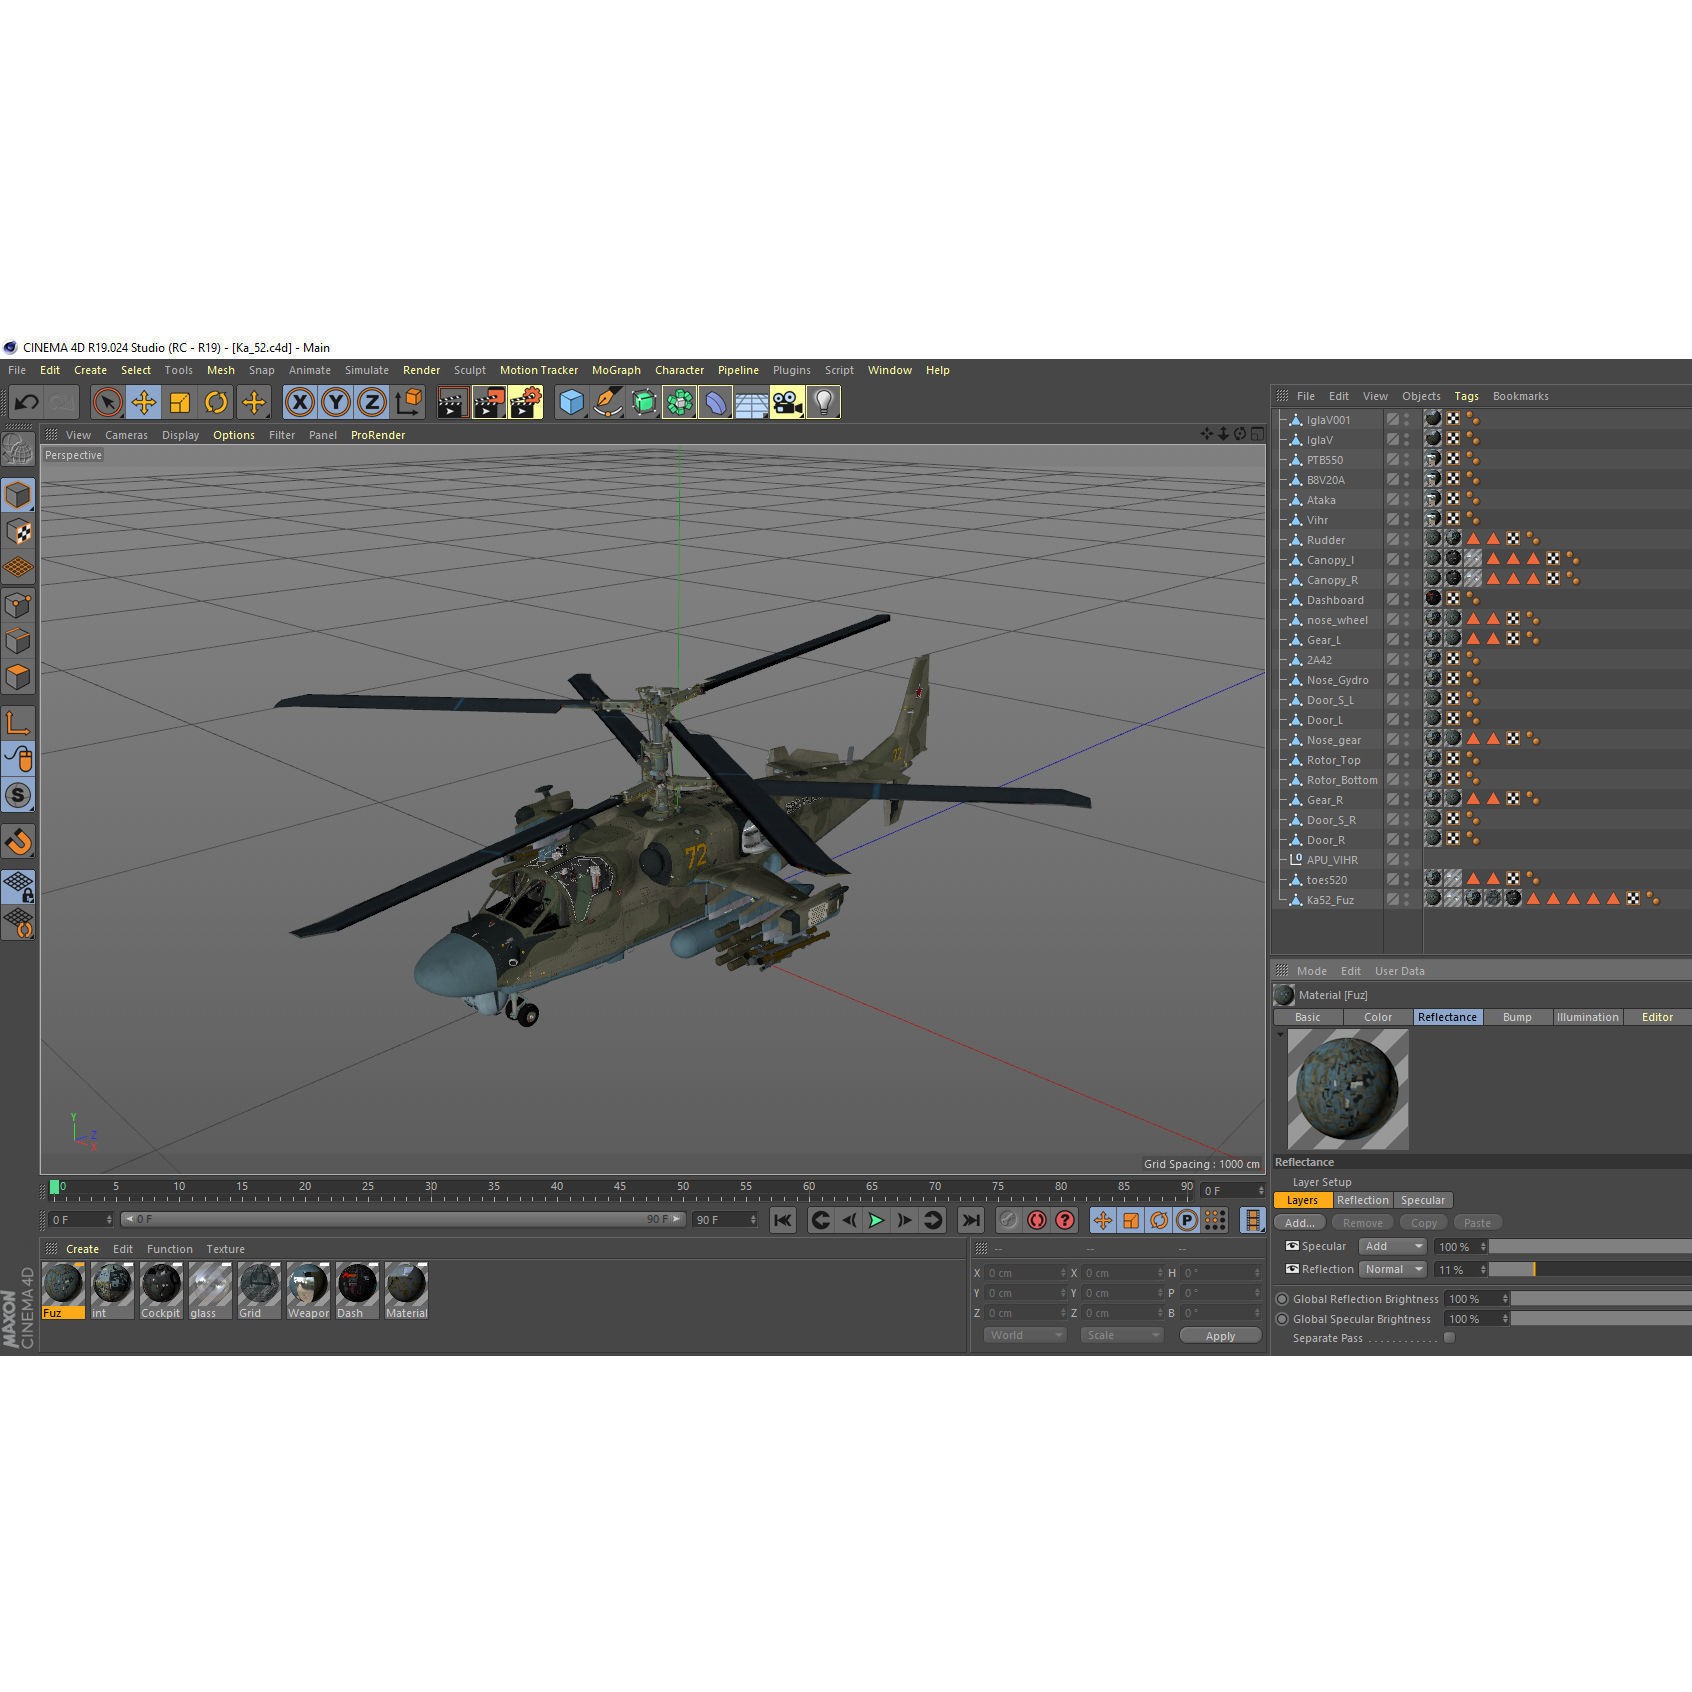This screenshot has width=1692, height=1692.
Task: Select the Rotate tool in the toolbar
Action: click(x=217, y=401)
